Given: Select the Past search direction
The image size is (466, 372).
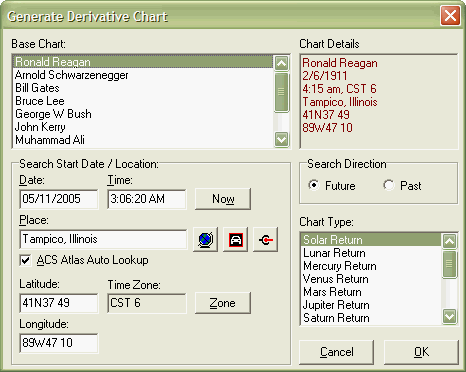Looking at the screenshot, I should (x=389, y=185).
